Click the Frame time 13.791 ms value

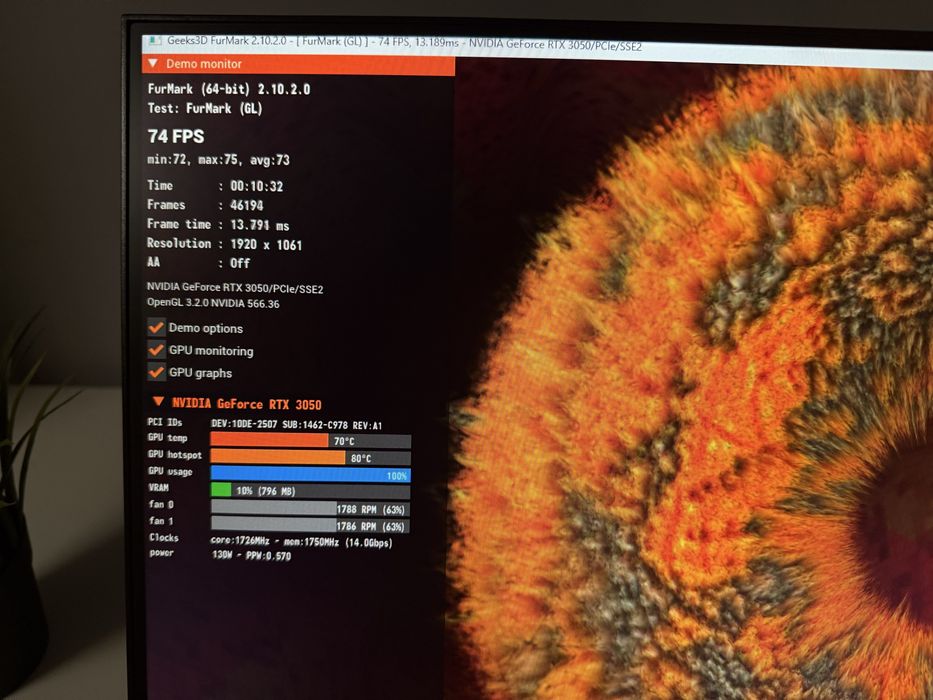click(x=259, y=226)
